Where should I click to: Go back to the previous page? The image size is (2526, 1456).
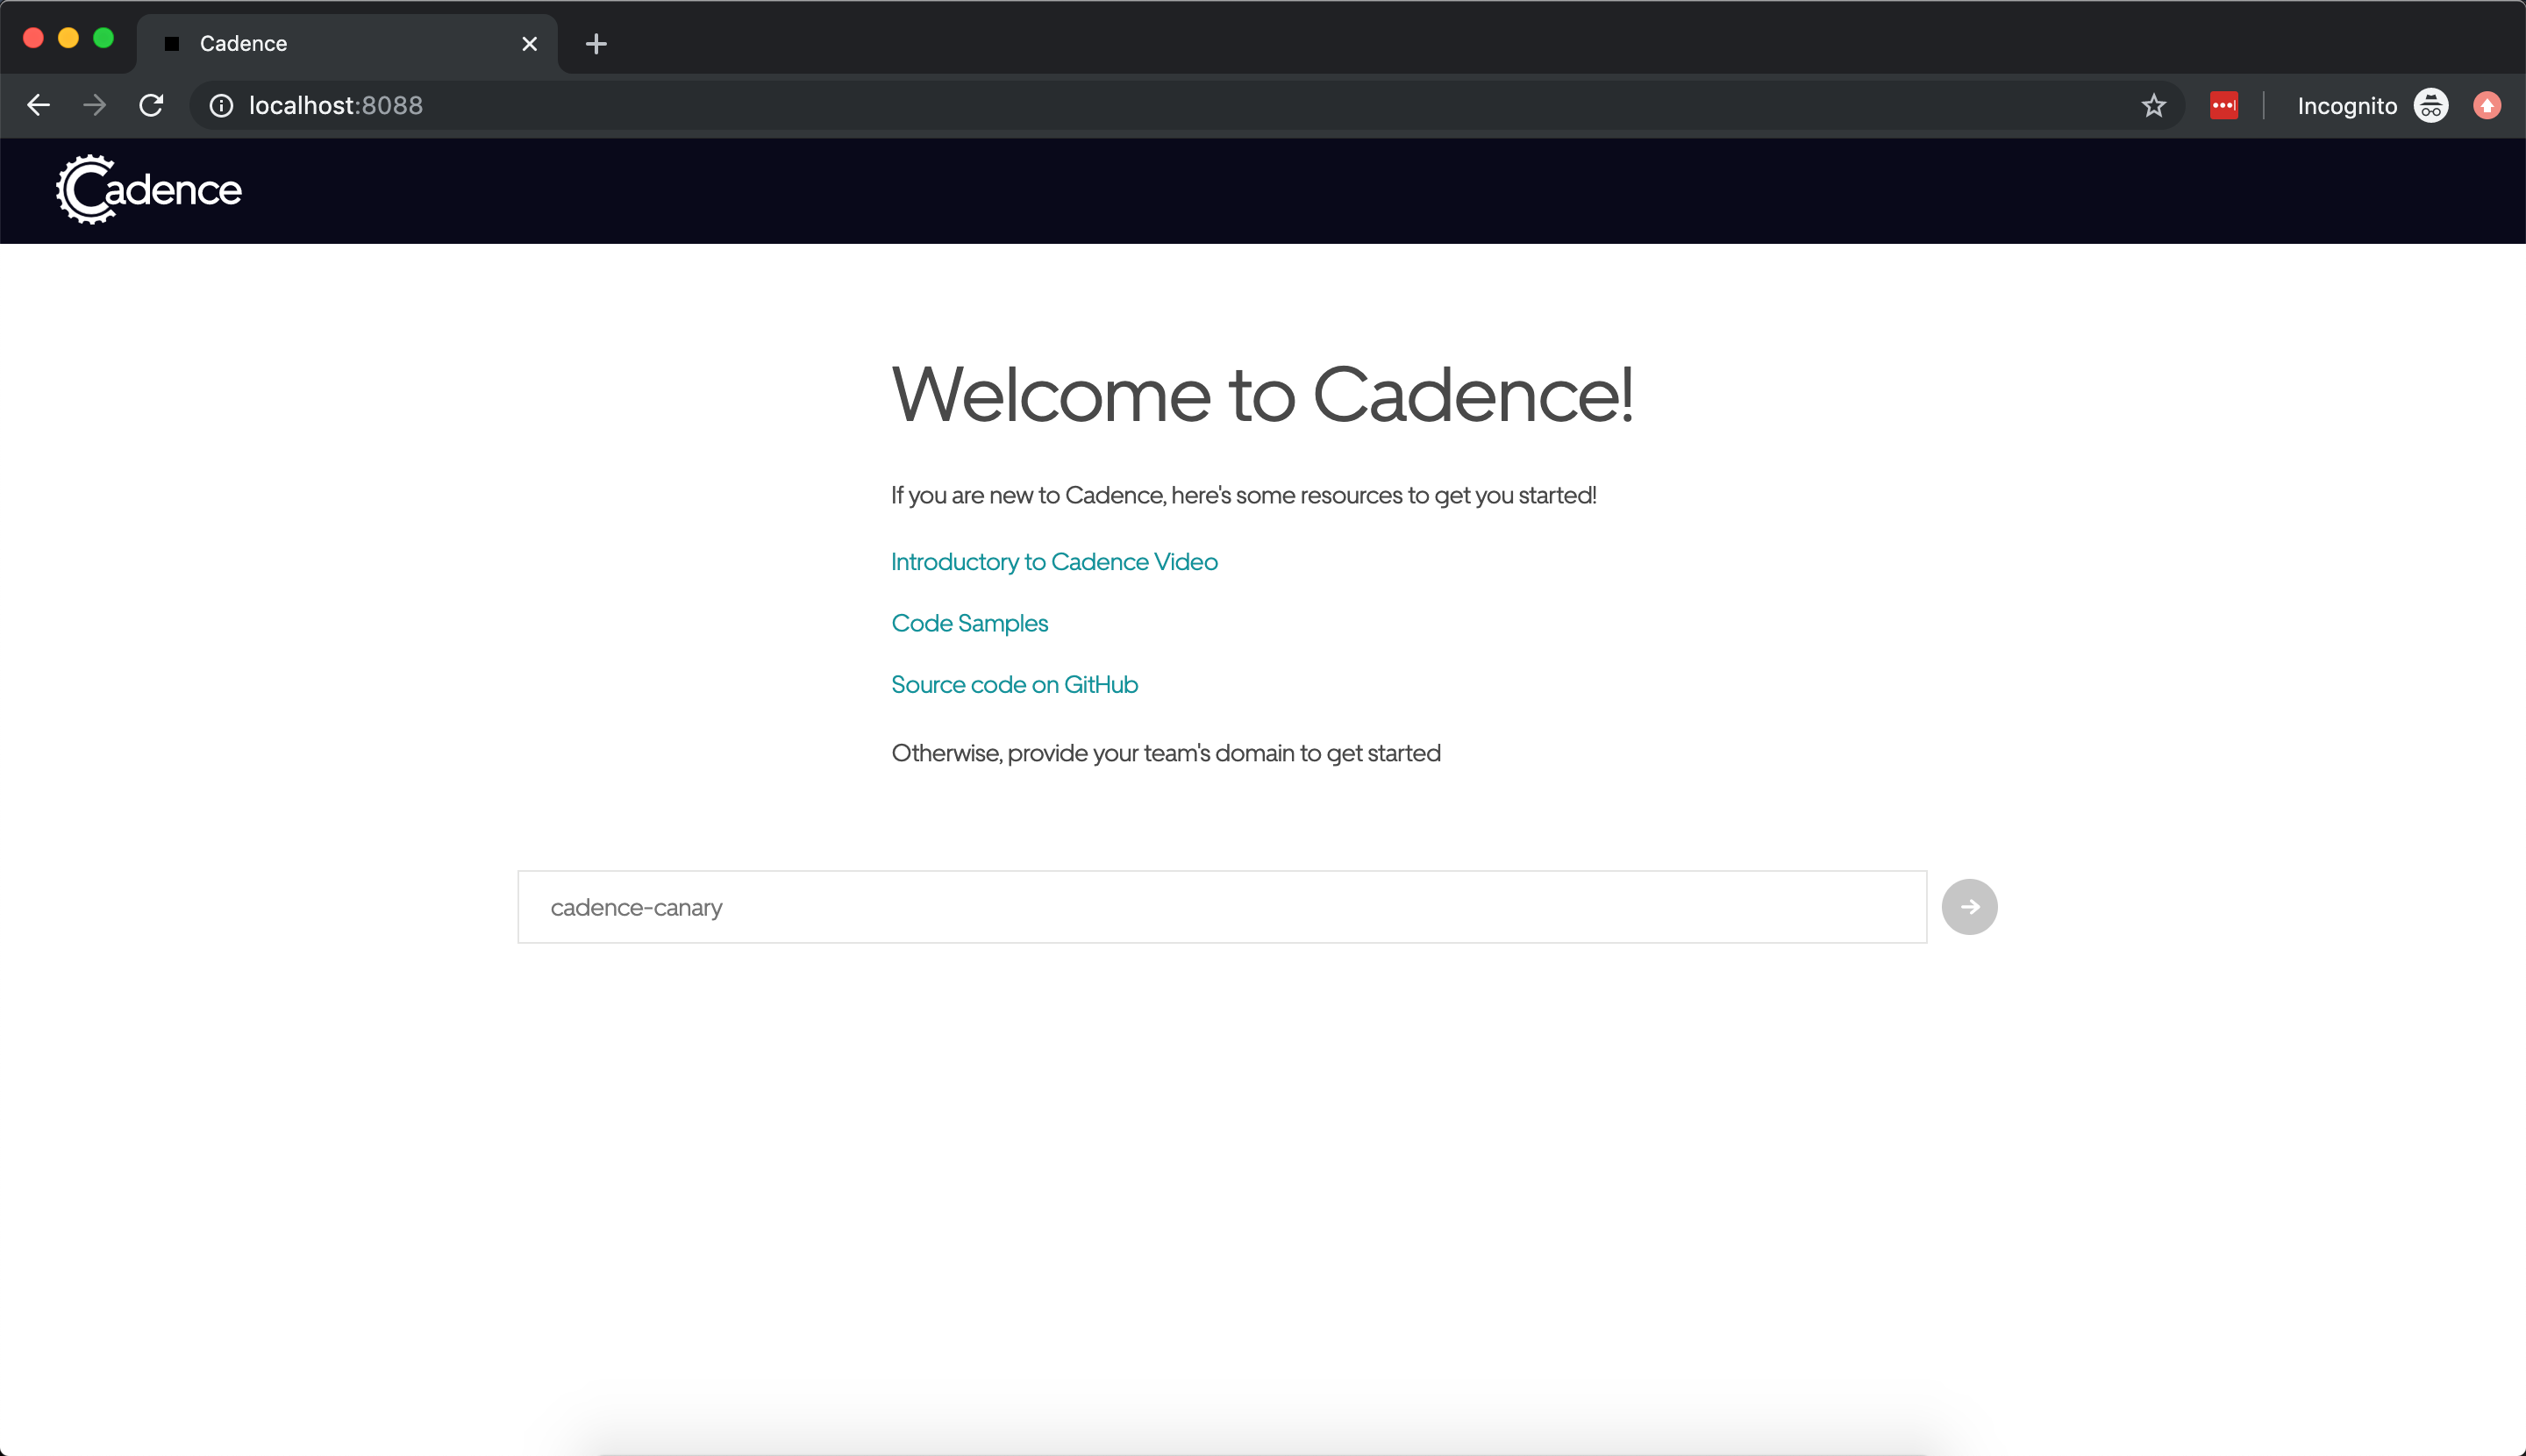[38, 105]
